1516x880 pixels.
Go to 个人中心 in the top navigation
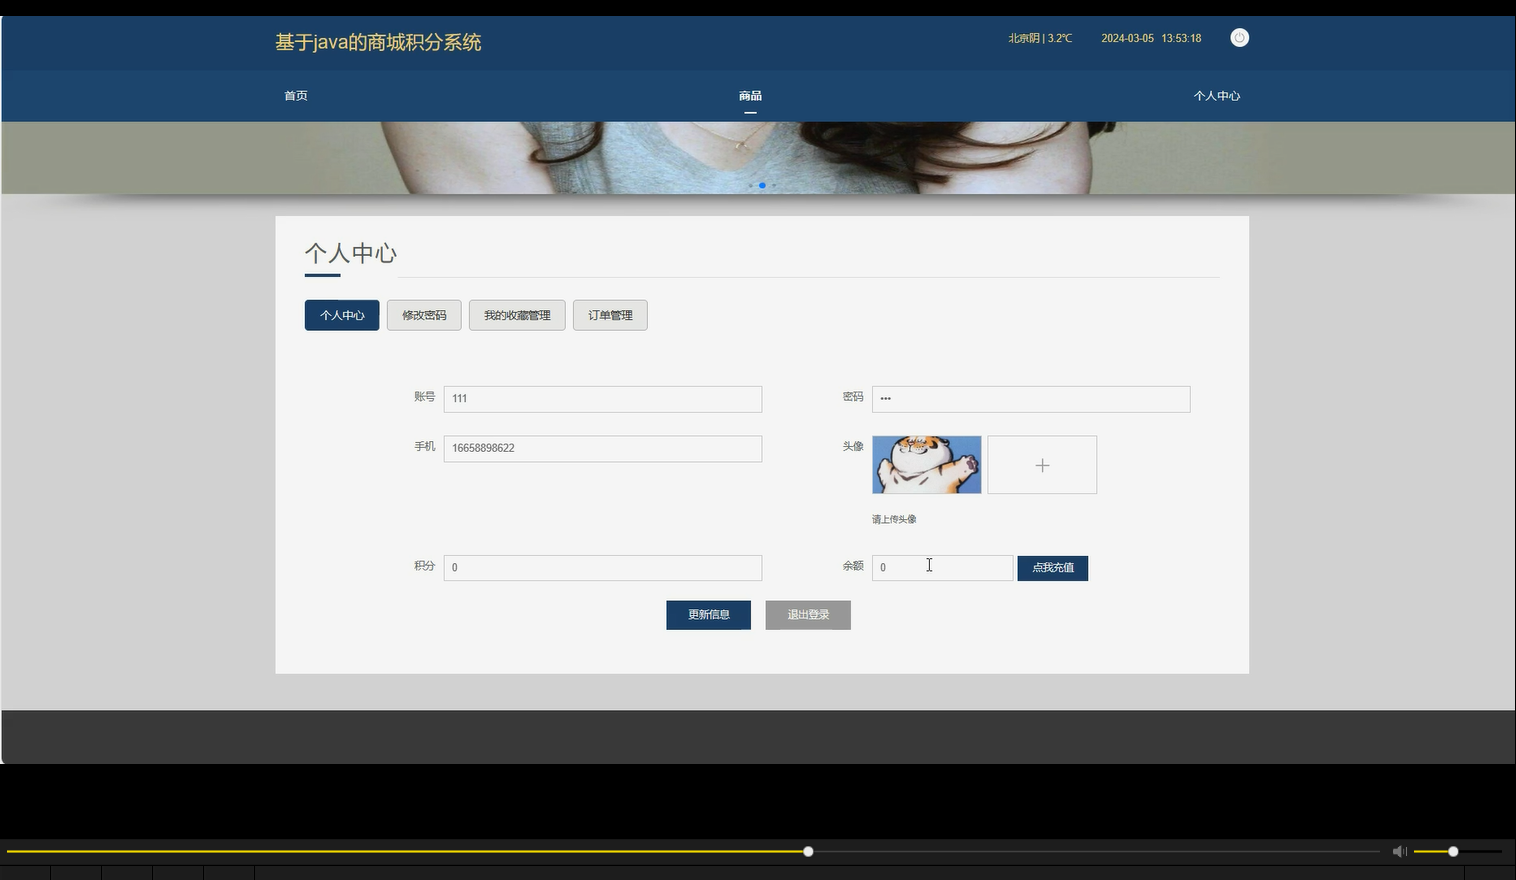(x=1217, y=95)
